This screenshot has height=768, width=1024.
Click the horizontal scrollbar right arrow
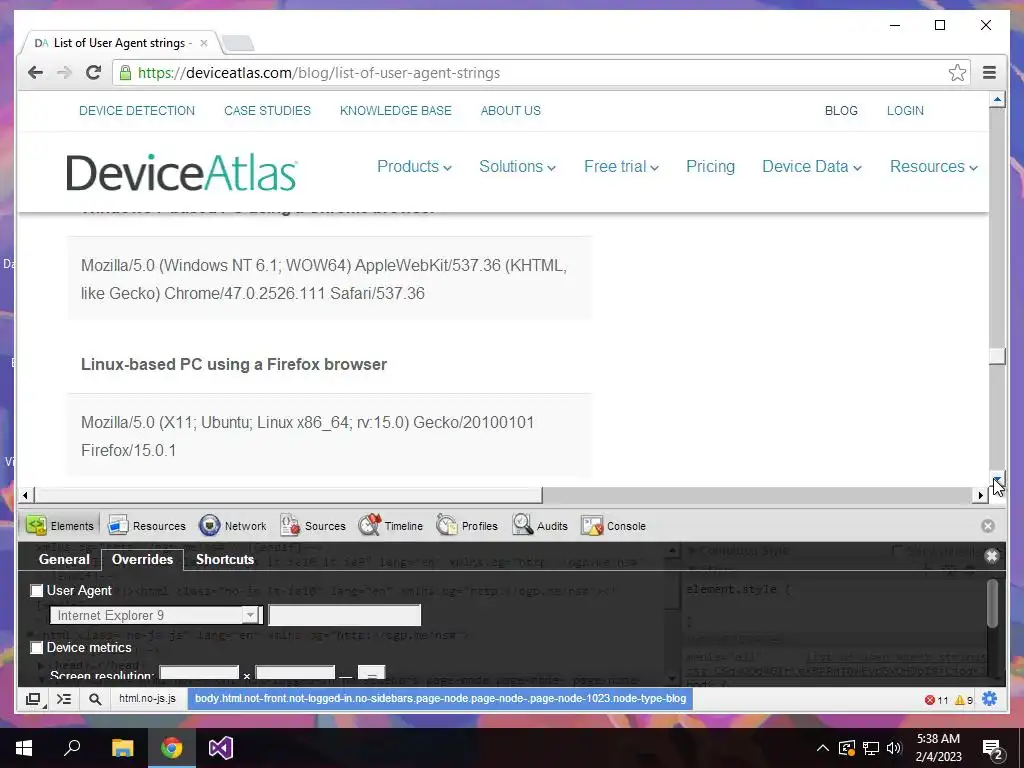(x=980, y=496)
